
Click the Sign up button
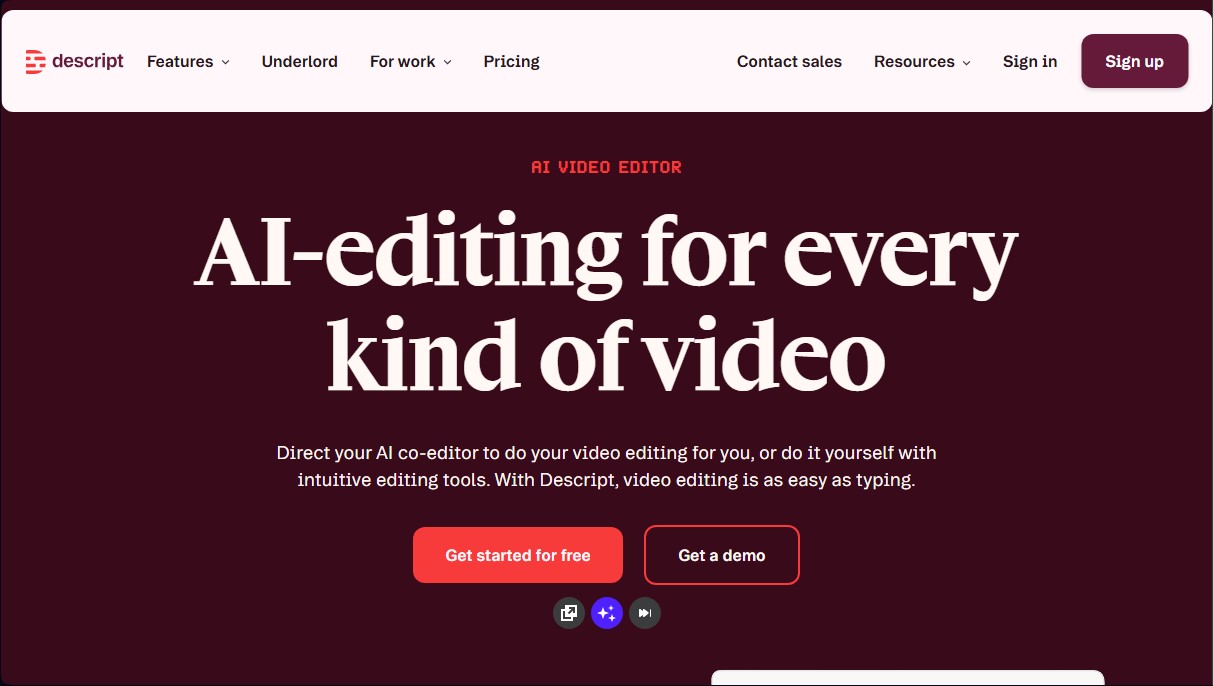coord(1134,61)
